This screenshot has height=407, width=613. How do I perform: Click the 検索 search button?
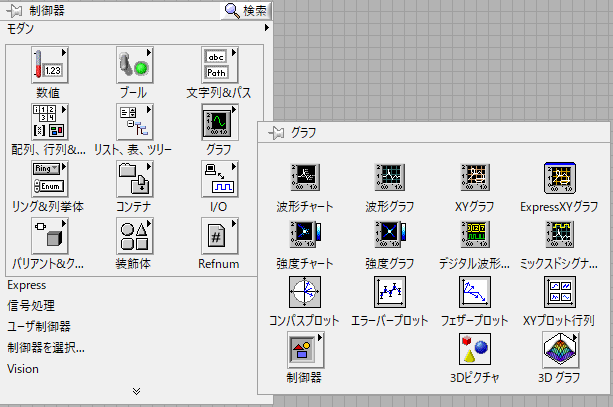coord(246,11)
